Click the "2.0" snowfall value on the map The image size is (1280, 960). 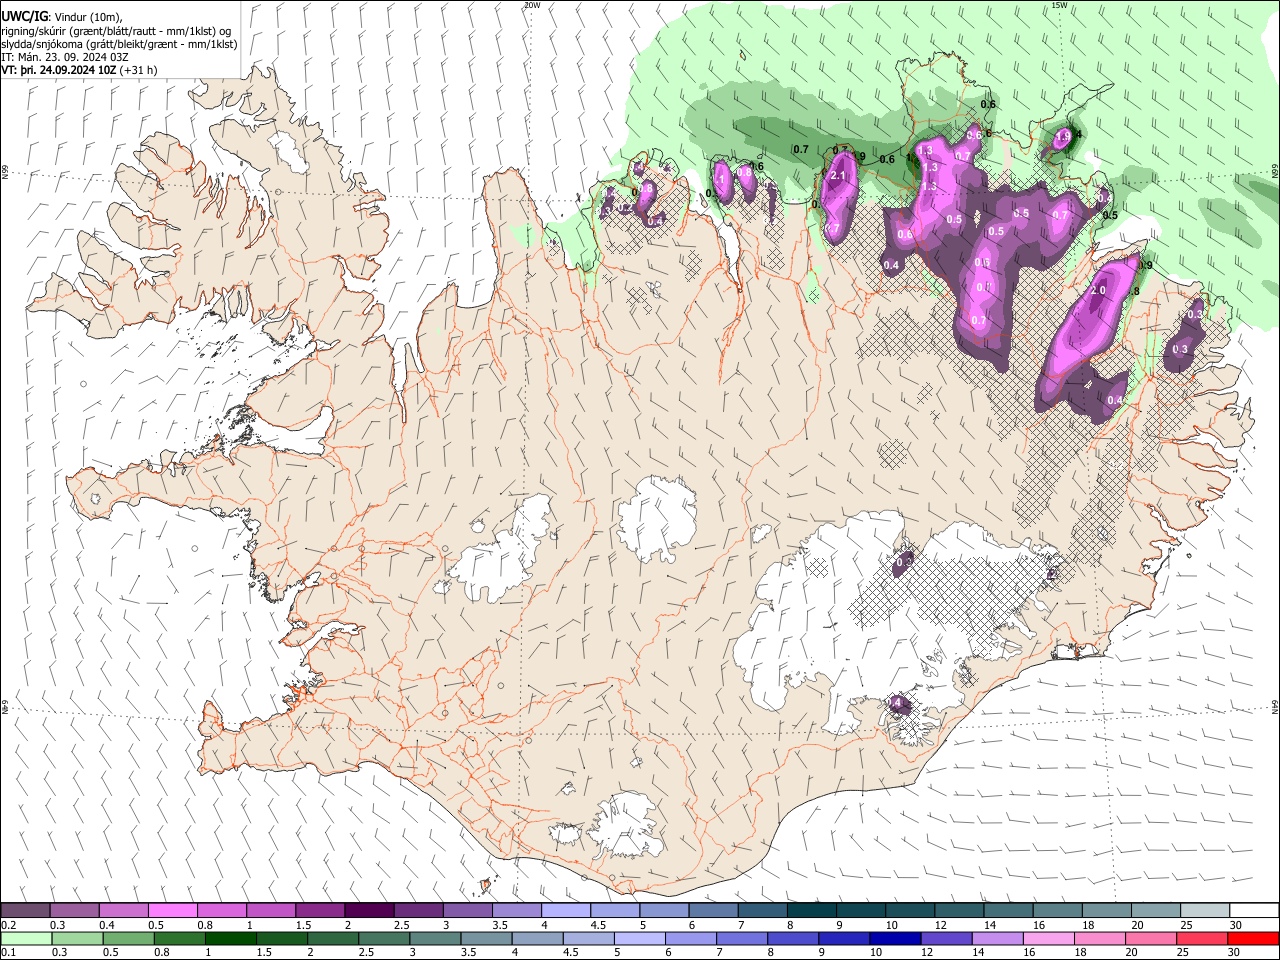point(1098,290)
